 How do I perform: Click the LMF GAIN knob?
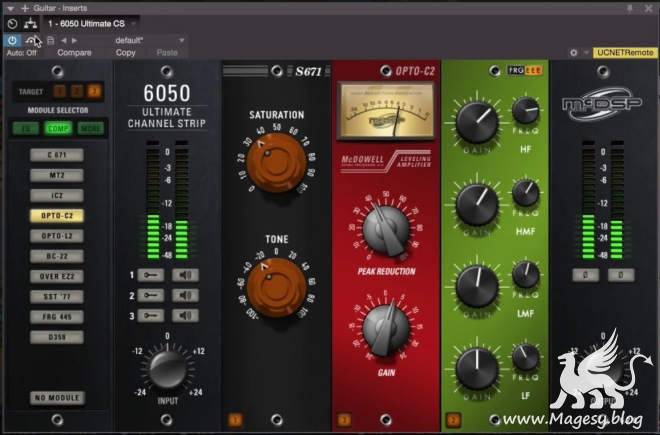click(477, 286)
